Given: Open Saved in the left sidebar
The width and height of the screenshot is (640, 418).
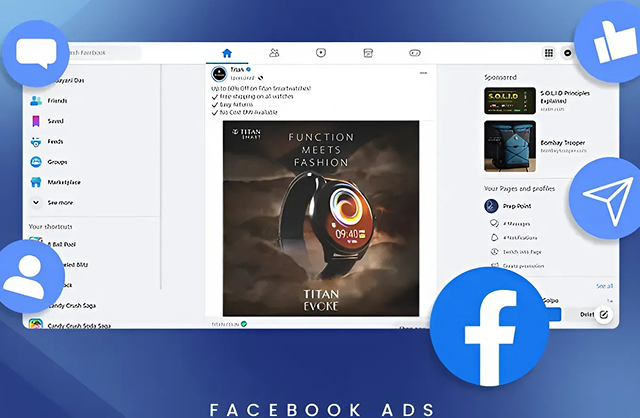Looking at the screenshot, I should (x=47, y=121).
